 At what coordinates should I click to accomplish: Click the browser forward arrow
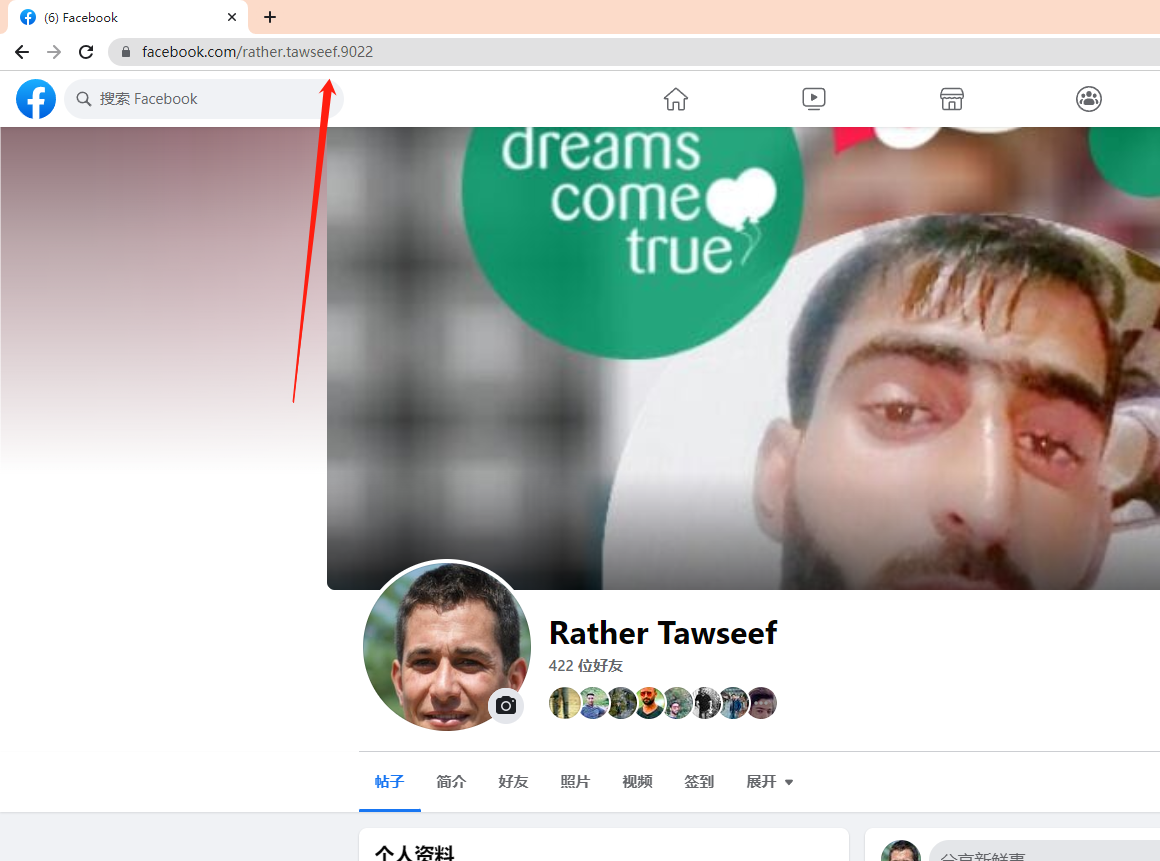(54, 52)
